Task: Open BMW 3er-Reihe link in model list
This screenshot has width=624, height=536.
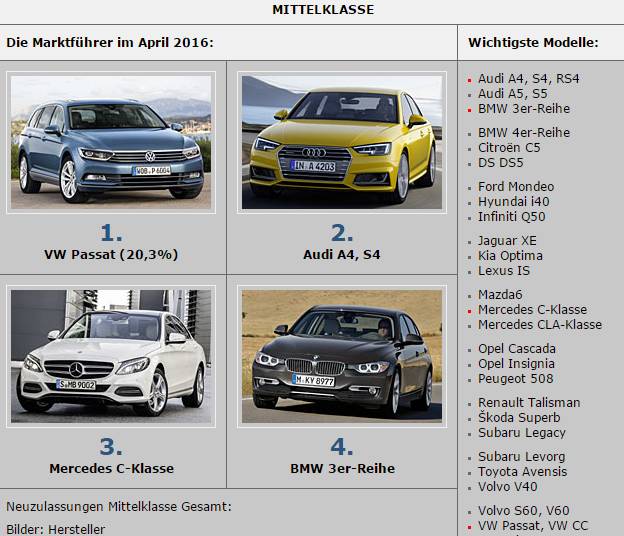Action: [x=524, y=109]
